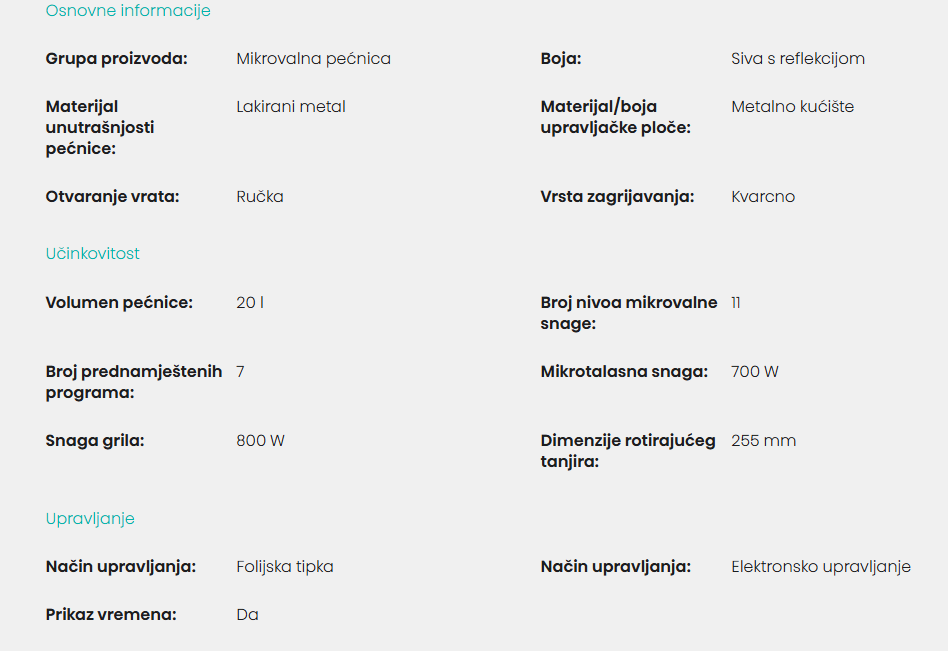Viewport: 948px width, 651px height.
Task: Select the Volumen pećnice label
Action: pyautogui.click(x=119, y=302)
